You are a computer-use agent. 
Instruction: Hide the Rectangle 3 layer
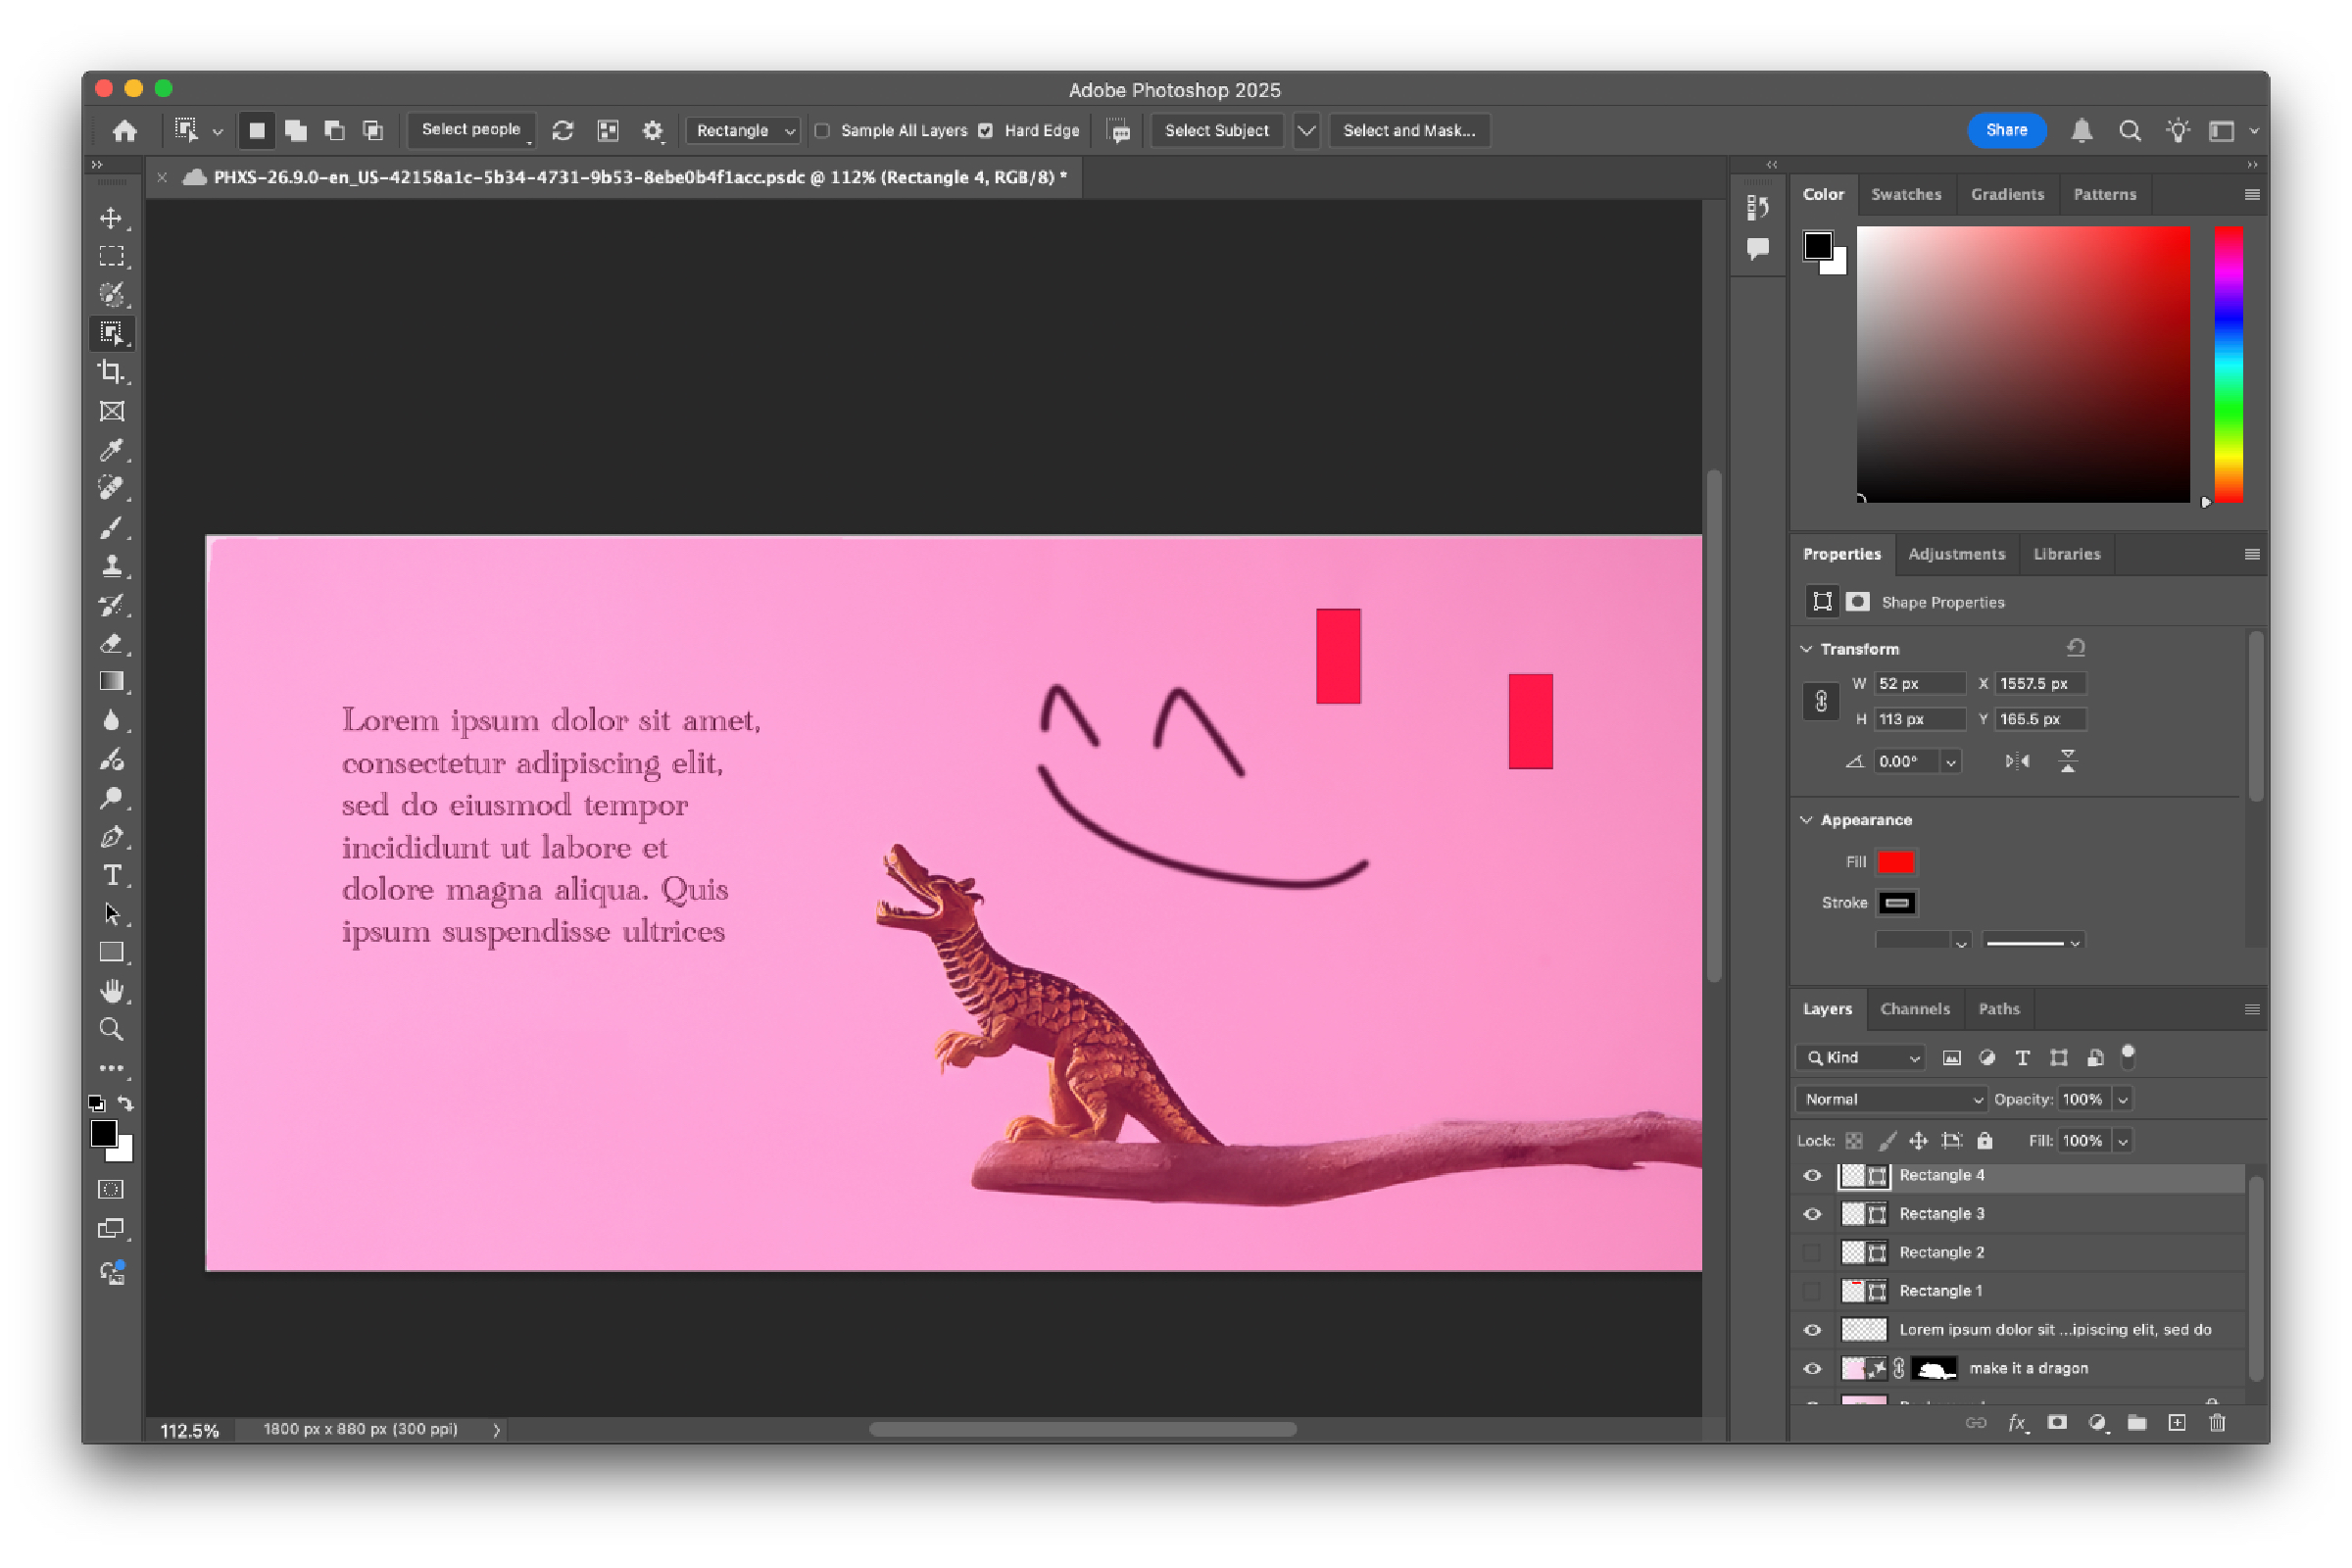click(x=1812, y=1213)
